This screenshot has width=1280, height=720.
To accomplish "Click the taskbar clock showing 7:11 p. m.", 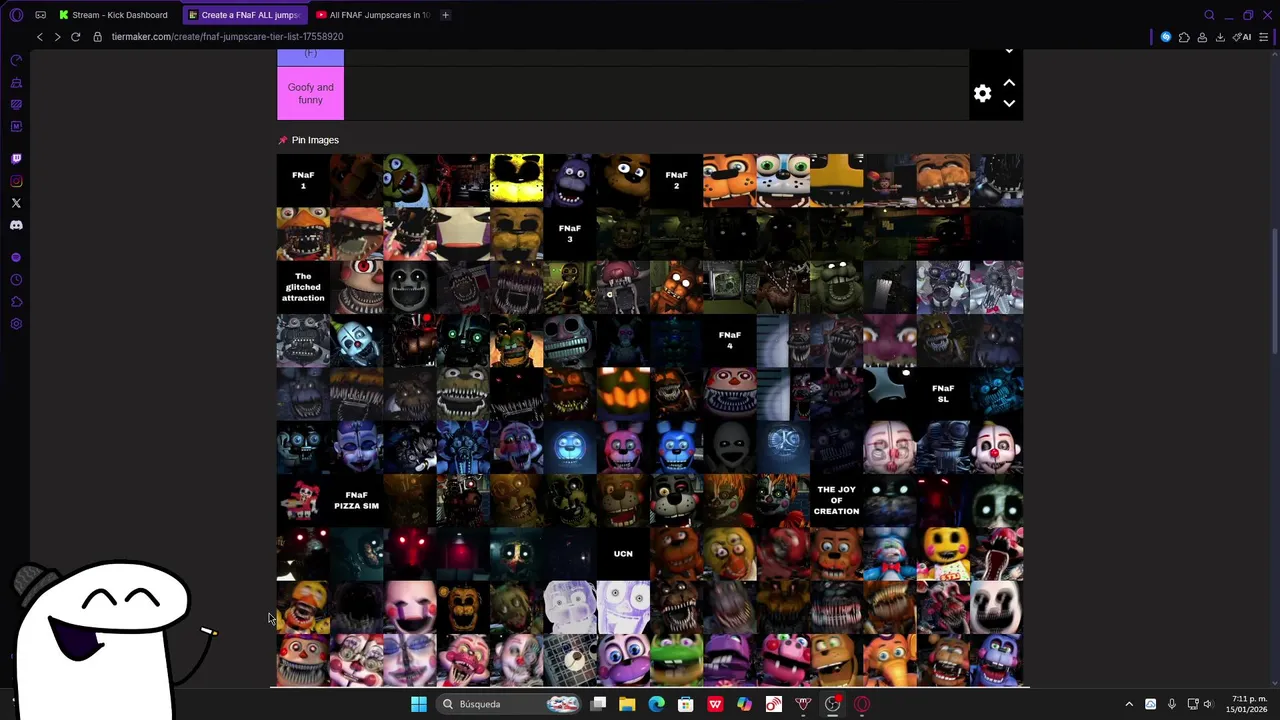I will pyautogui.click(x=1249, y=704).
